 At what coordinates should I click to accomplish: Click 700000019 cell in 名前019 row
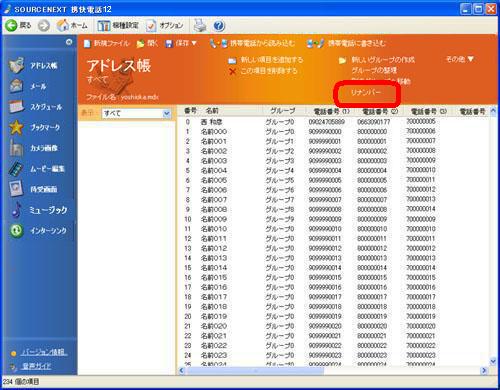(x=421, y=316)
